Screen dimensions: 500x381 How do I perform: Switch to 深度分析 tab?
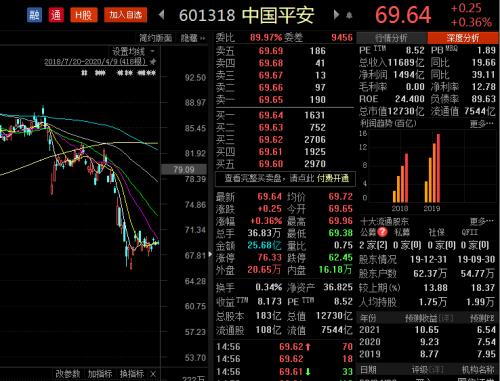[x=463, y=38]
